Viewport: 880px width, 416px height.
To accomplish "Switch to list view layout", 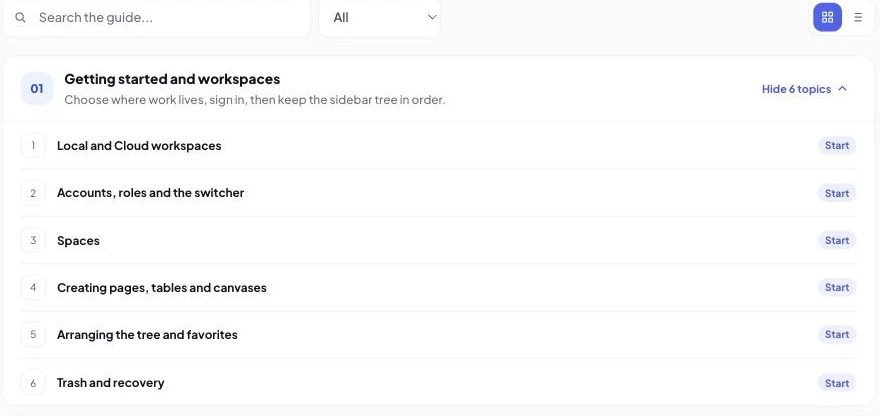I will [858, 17].
